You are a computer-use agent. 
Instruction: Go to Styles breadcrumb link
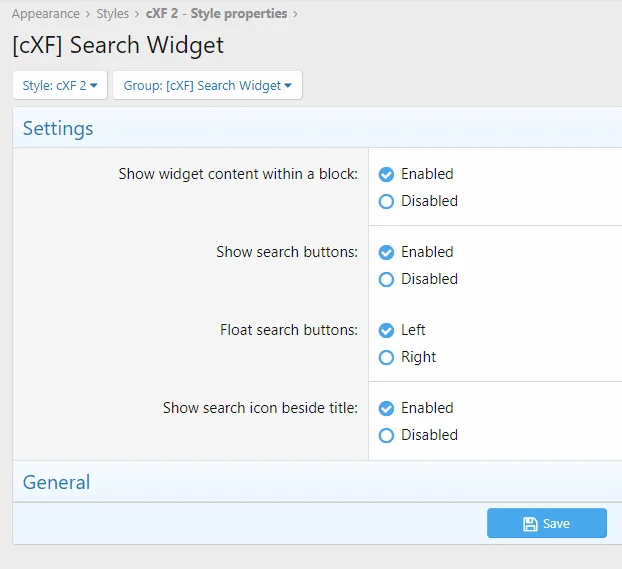112,14
